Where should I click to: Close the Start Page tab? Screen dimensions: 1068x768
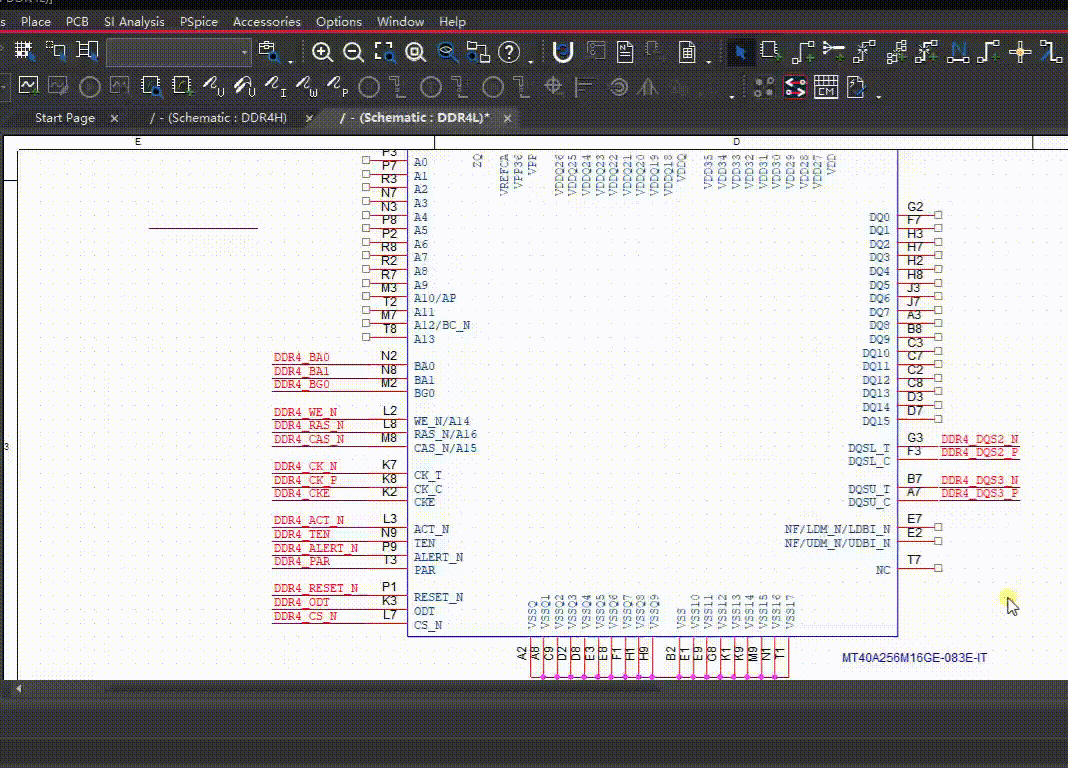(114, 118)
